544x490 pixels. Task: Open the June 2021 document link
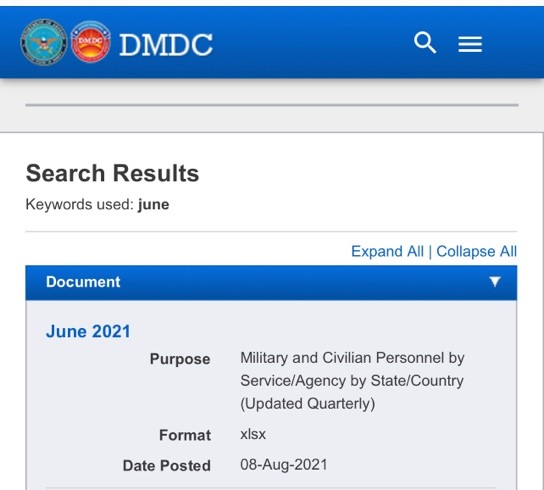click(x=88, y=331)
